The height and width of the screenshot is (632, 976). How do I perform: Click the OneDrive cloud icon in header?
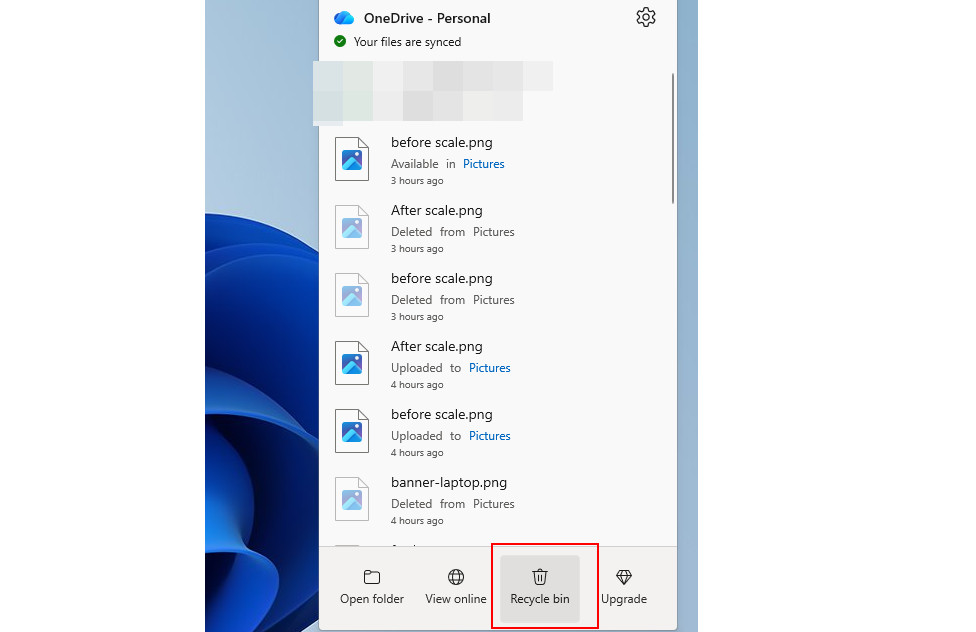coord(344,17)
